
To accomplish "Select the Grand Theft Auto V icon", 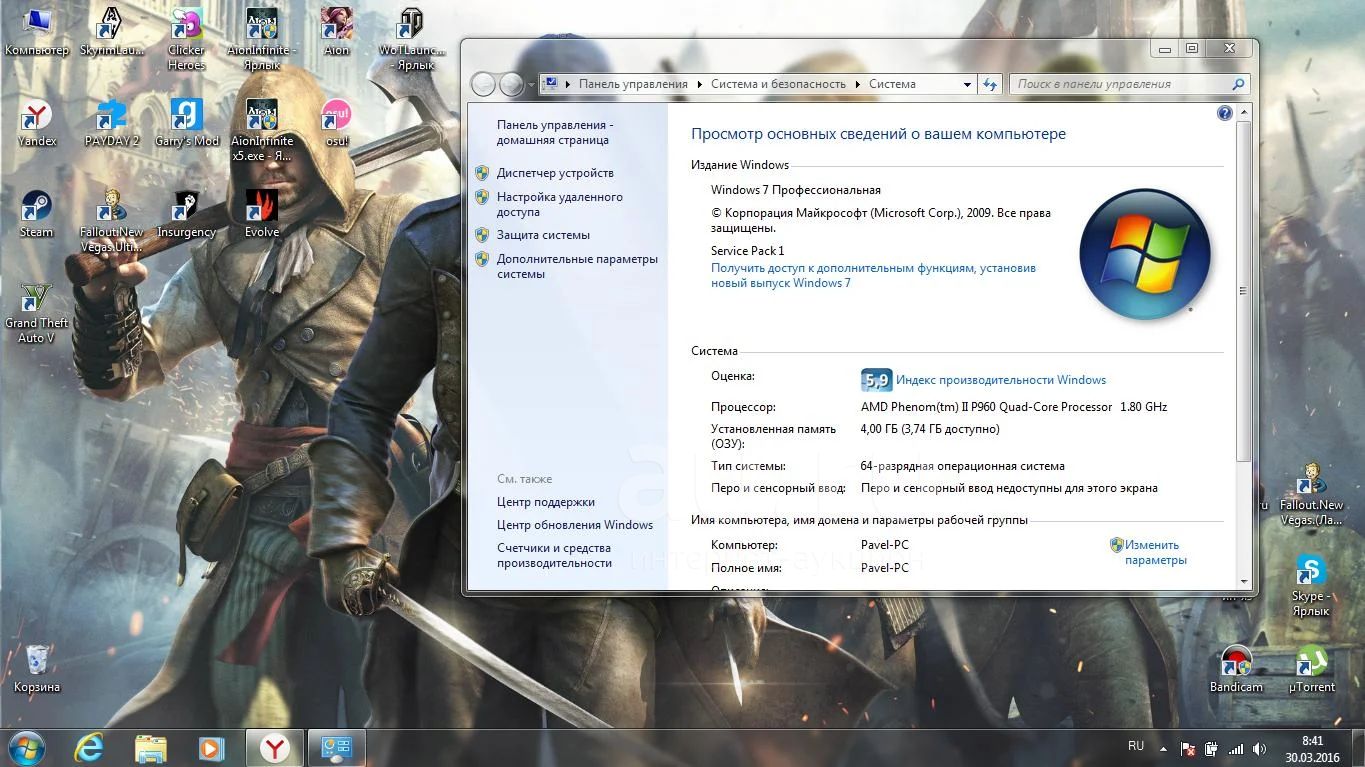I will click(x=37, y=314).
